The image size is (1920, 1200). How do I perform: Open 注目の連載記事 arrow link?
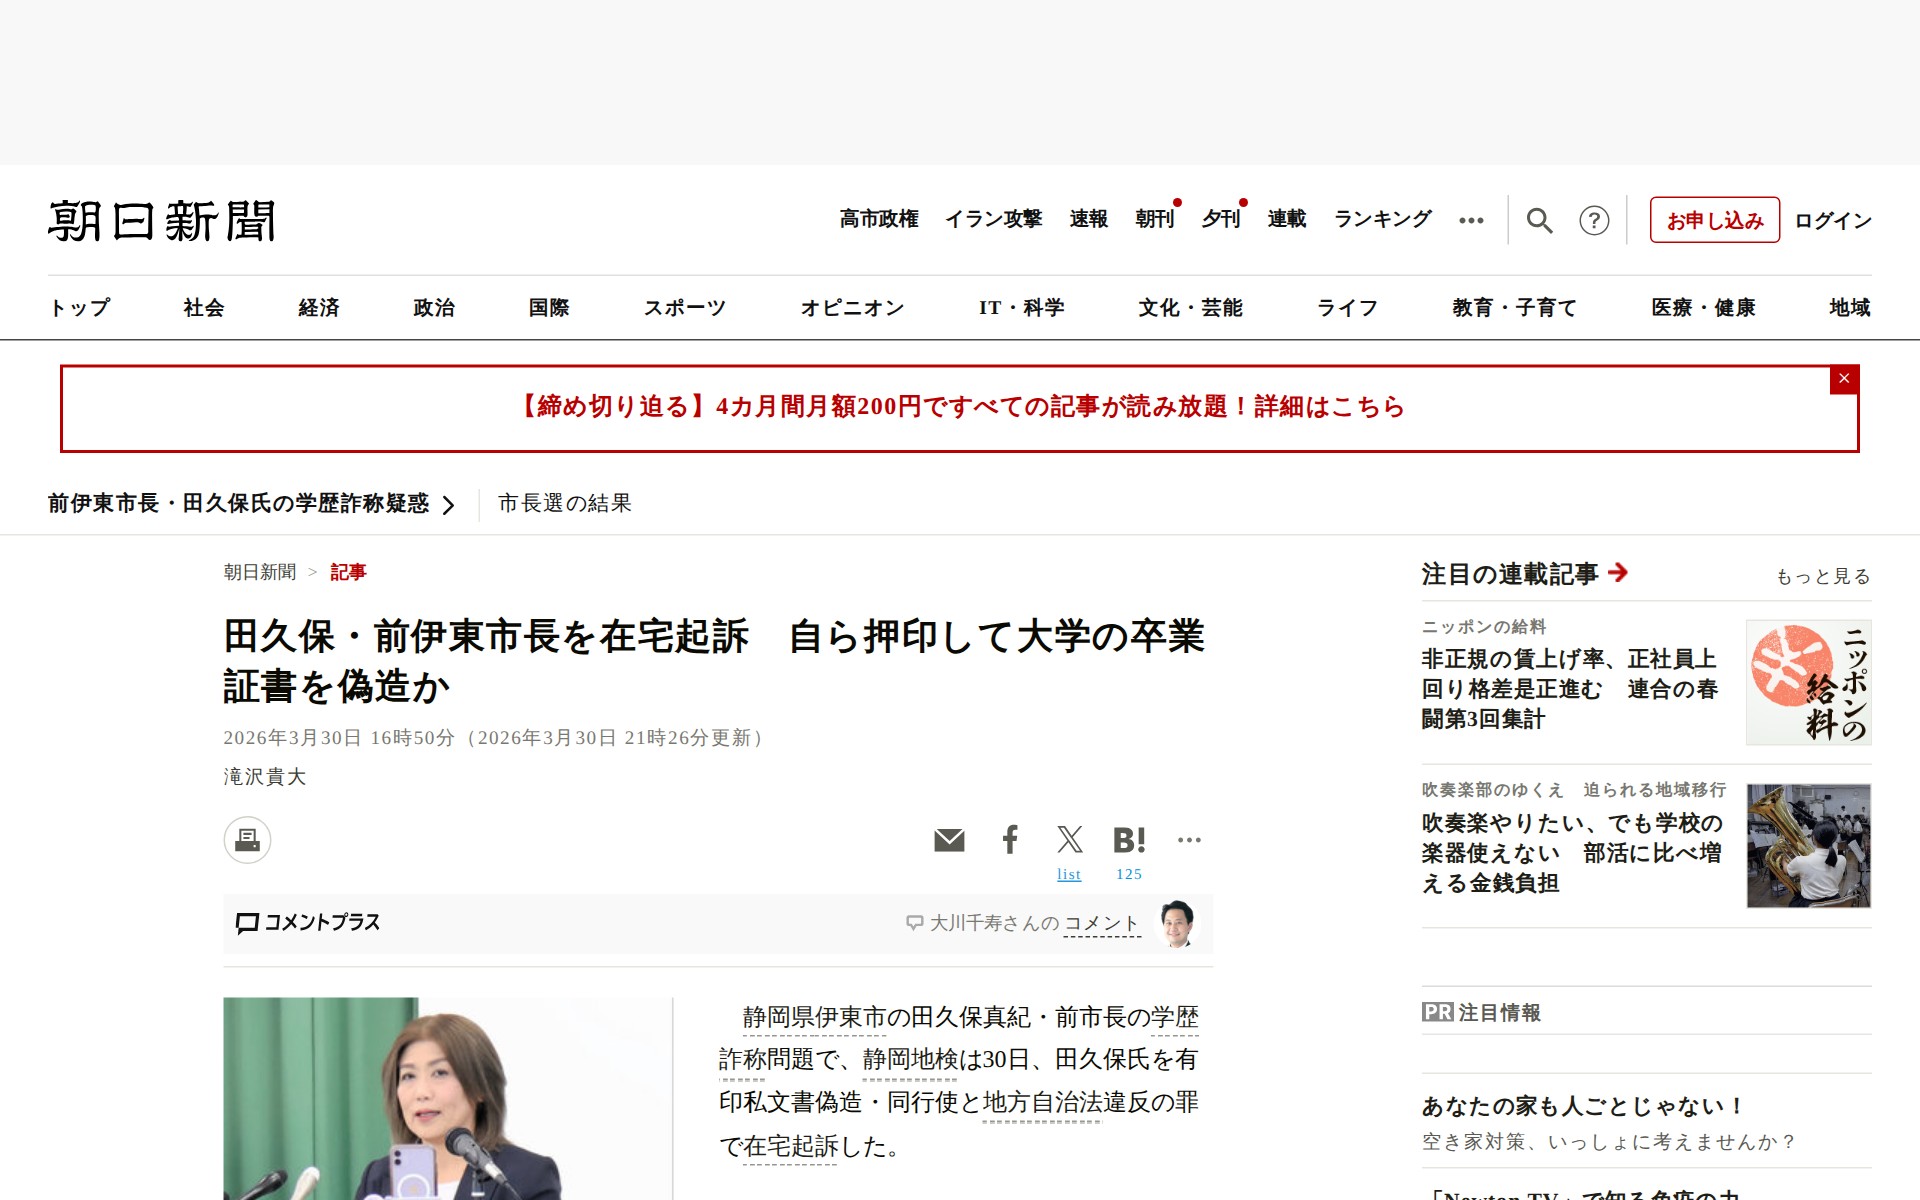1618,572
